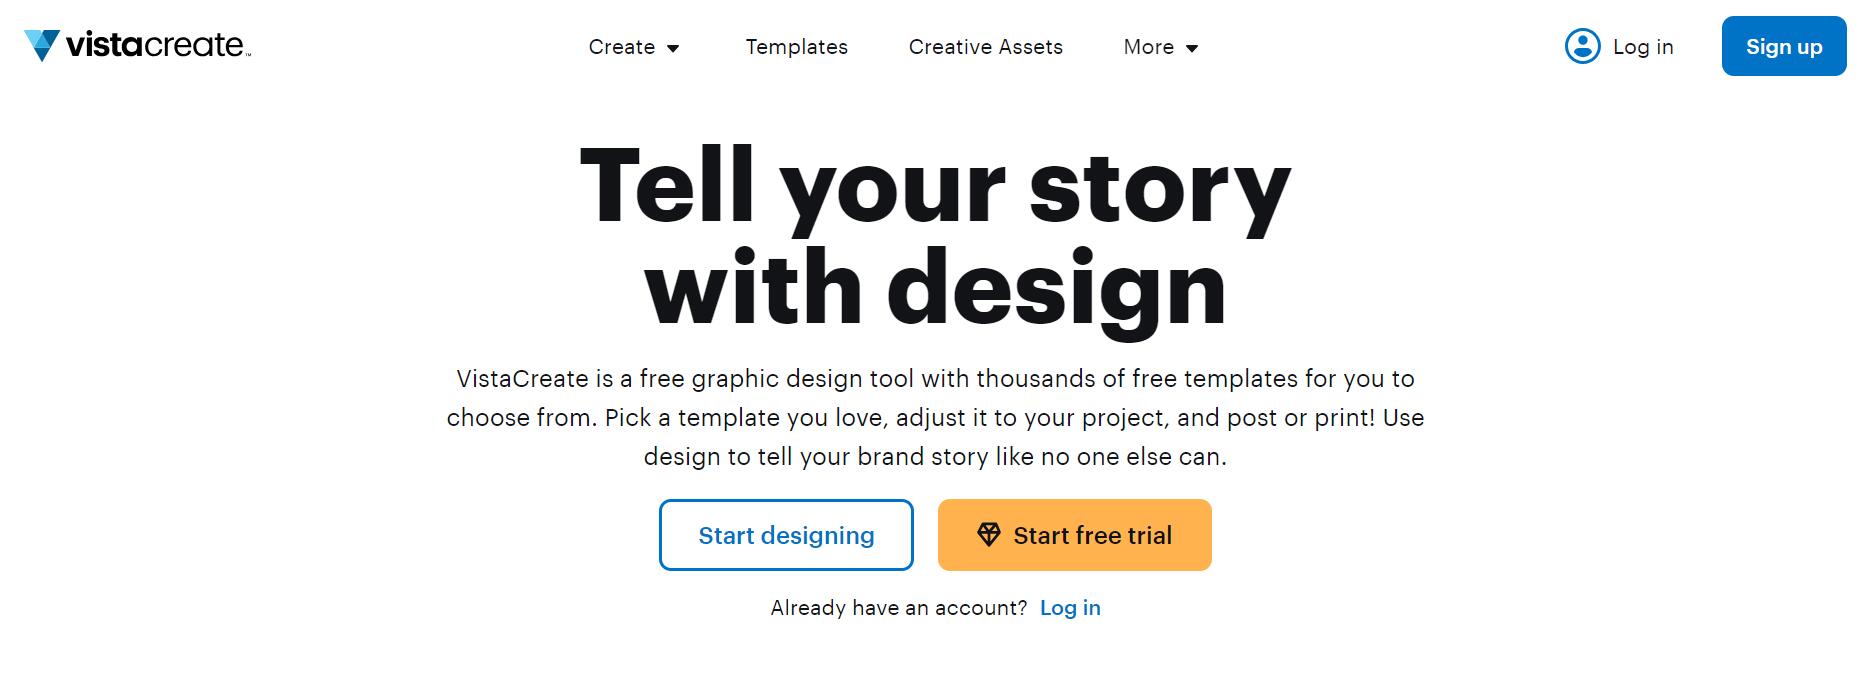The image size is (1876, 693).
Task: Click the 'Tell your story' headline
Action: [935, 187]
